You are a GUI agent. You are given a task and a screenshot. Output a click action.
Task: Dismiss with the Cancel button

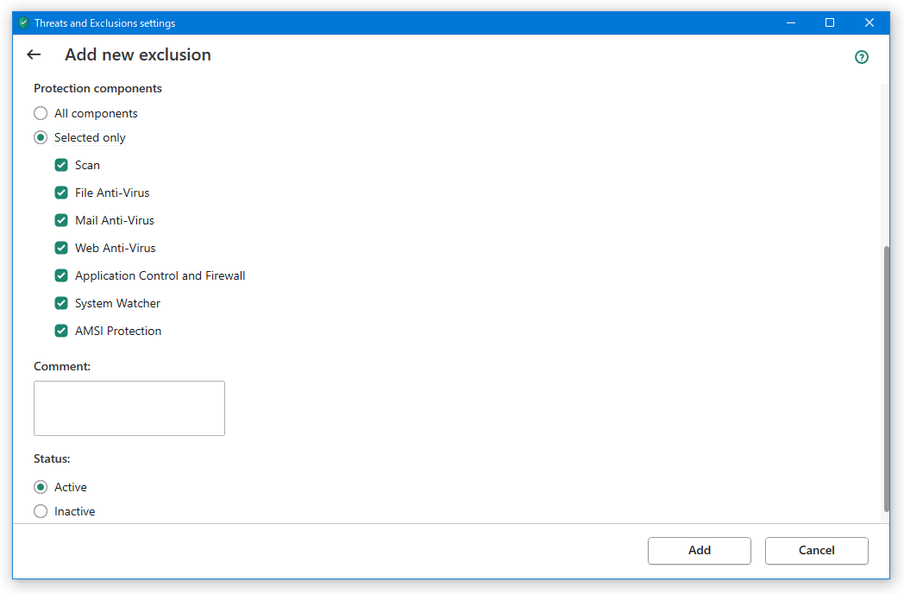click(x=816, y=551)
